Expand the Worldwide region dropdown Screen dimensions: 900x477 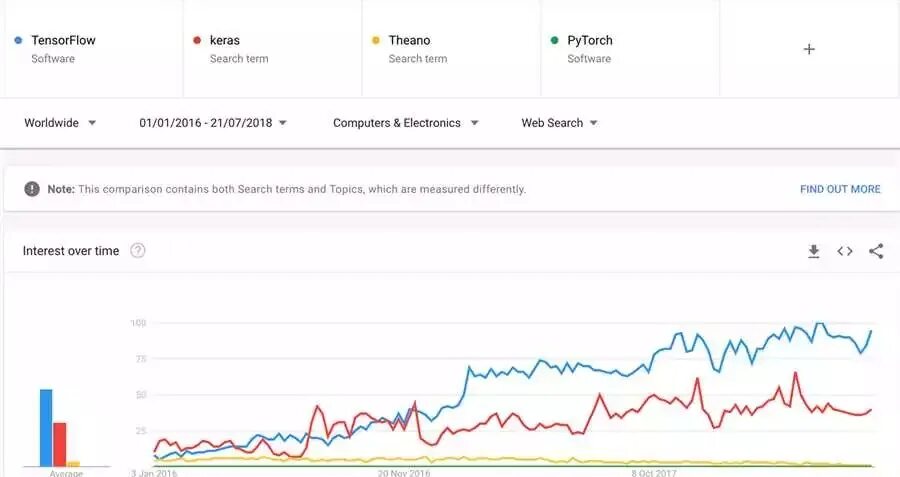coord(60,123)
